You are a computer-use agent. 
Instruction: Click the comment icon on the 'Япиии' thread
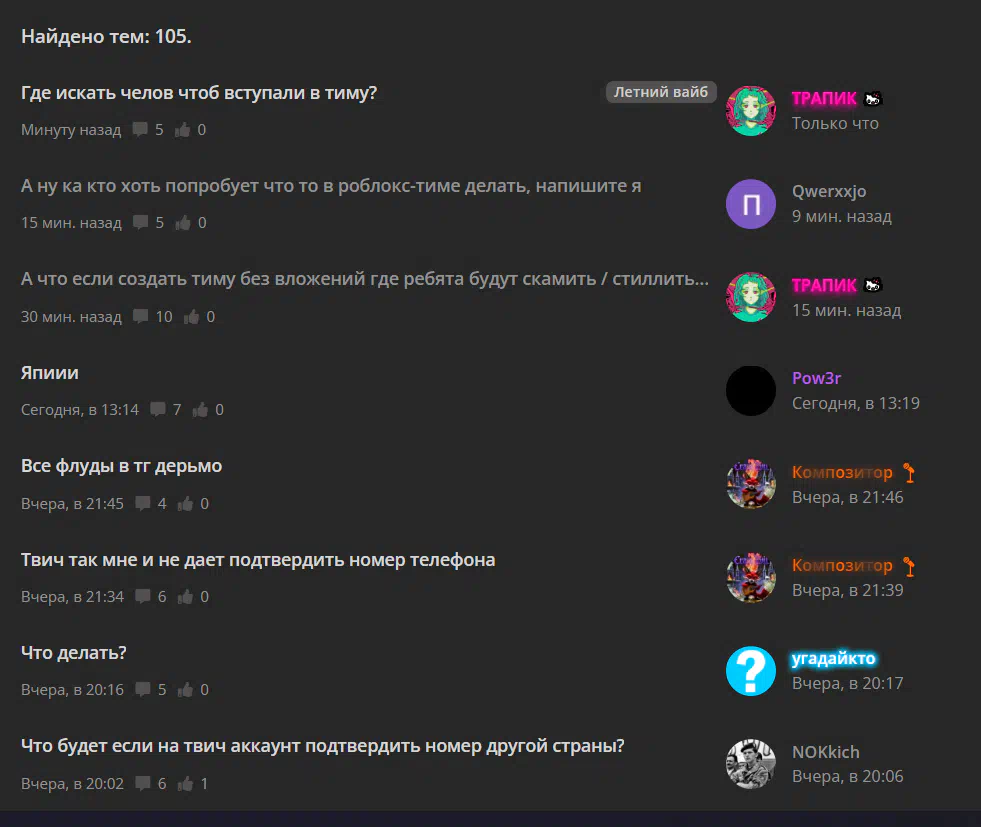tap(158, 409)
